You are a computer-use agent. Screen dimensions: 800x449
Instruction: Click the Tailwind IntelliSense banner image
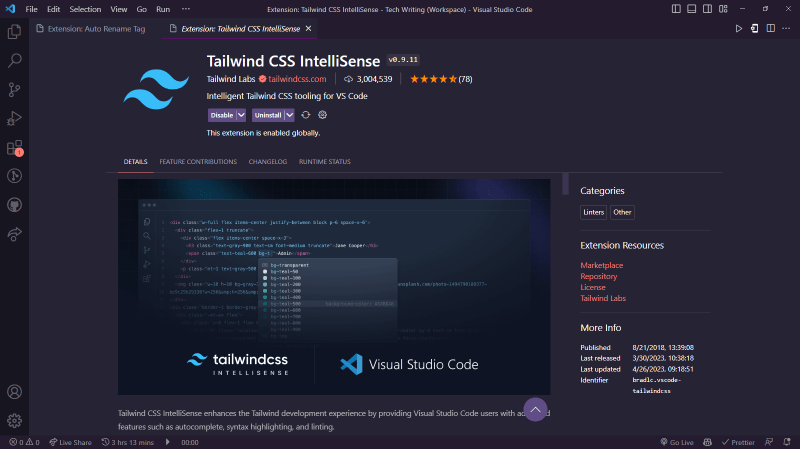(334, 287)
